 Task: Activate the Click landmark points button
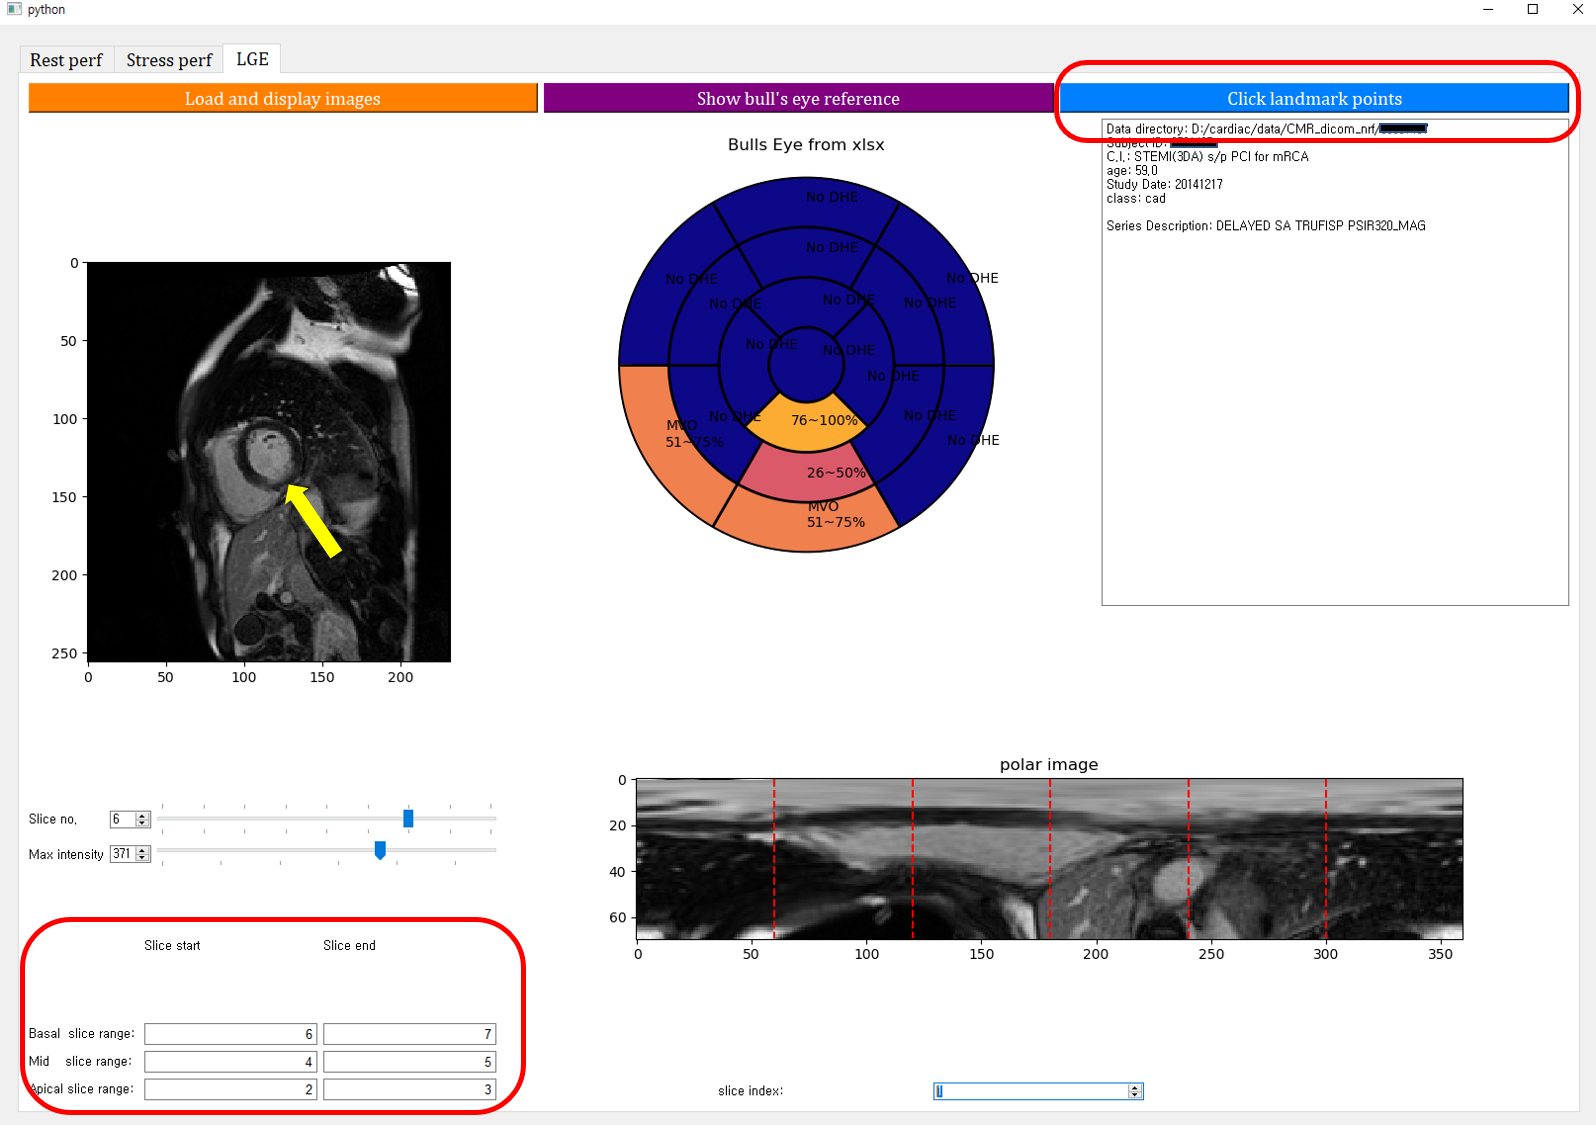tap(1314, 98)
